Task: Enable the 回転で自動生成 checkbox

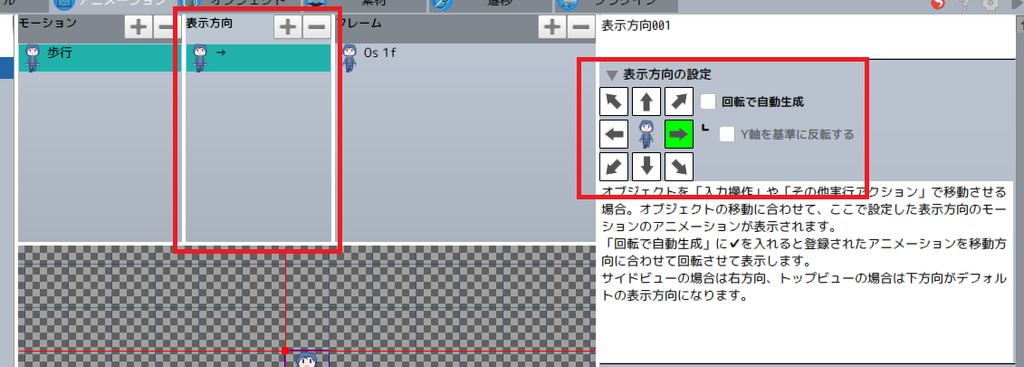Action: point(709,102)
